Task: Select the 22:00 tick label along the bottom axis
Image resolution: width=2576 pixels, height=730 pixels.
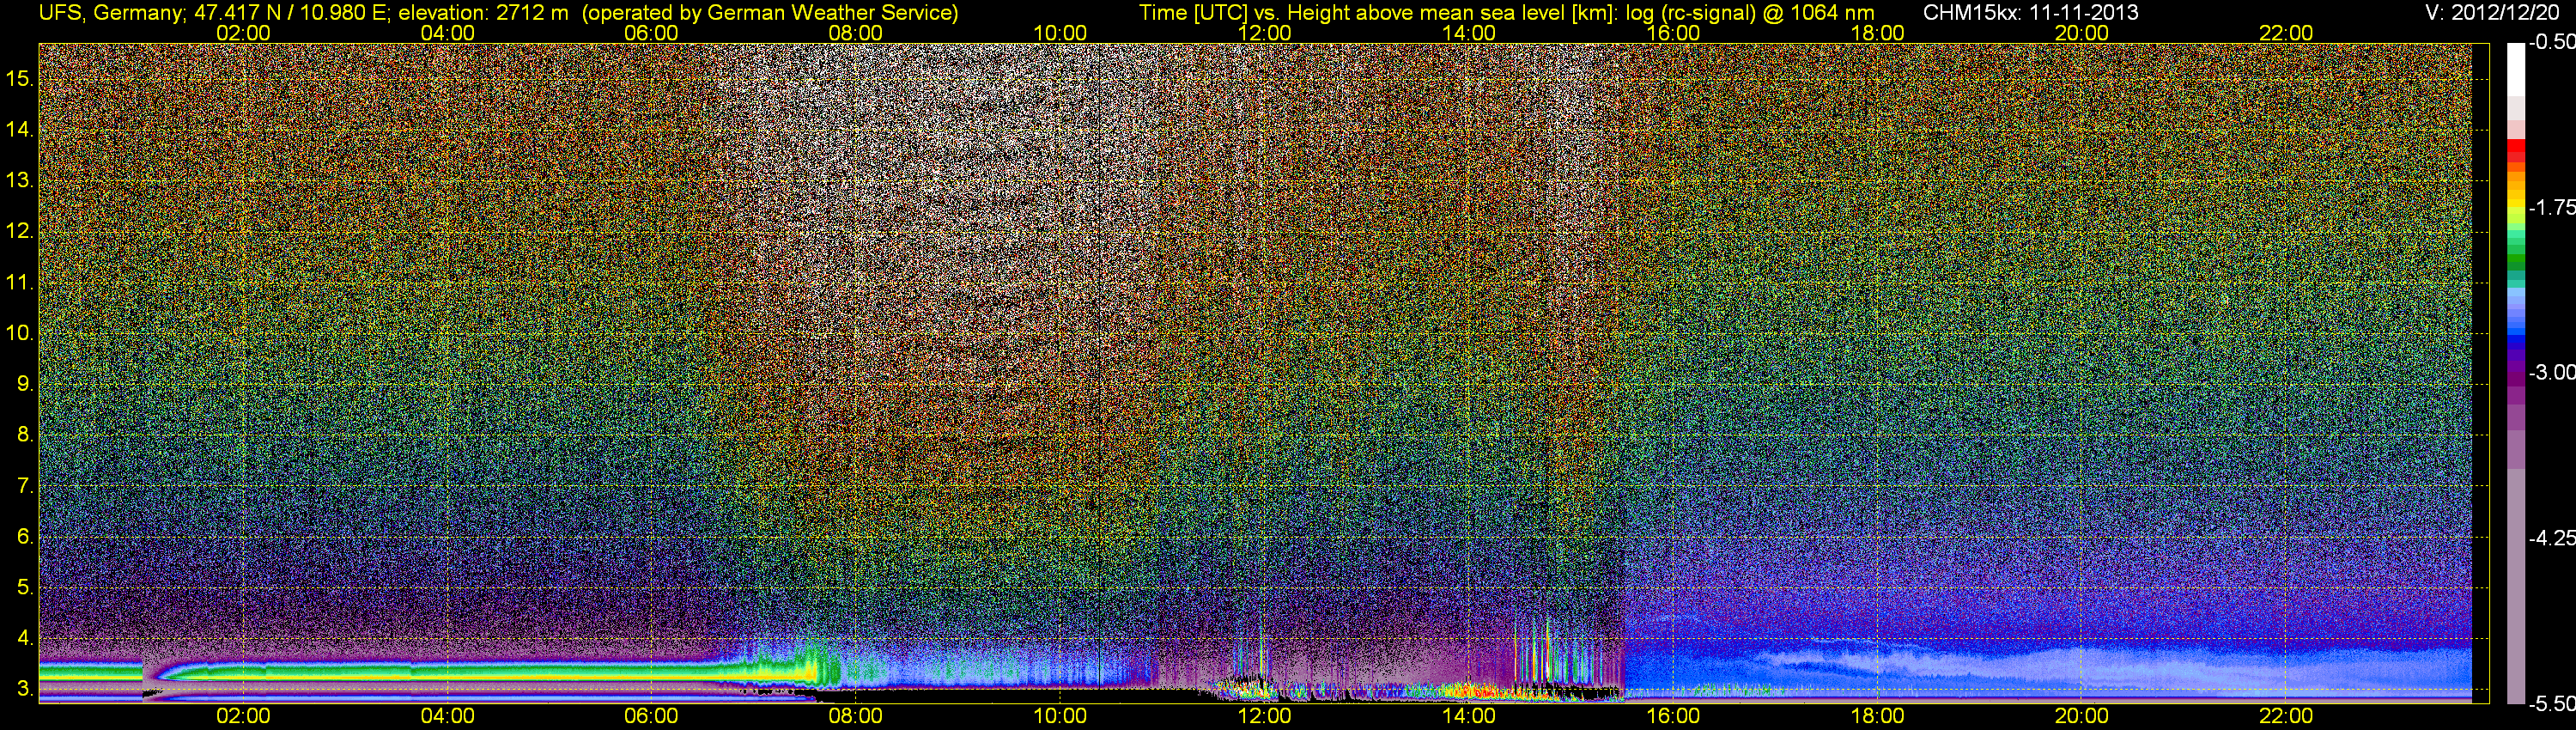Action: [x=2285, y=716]
